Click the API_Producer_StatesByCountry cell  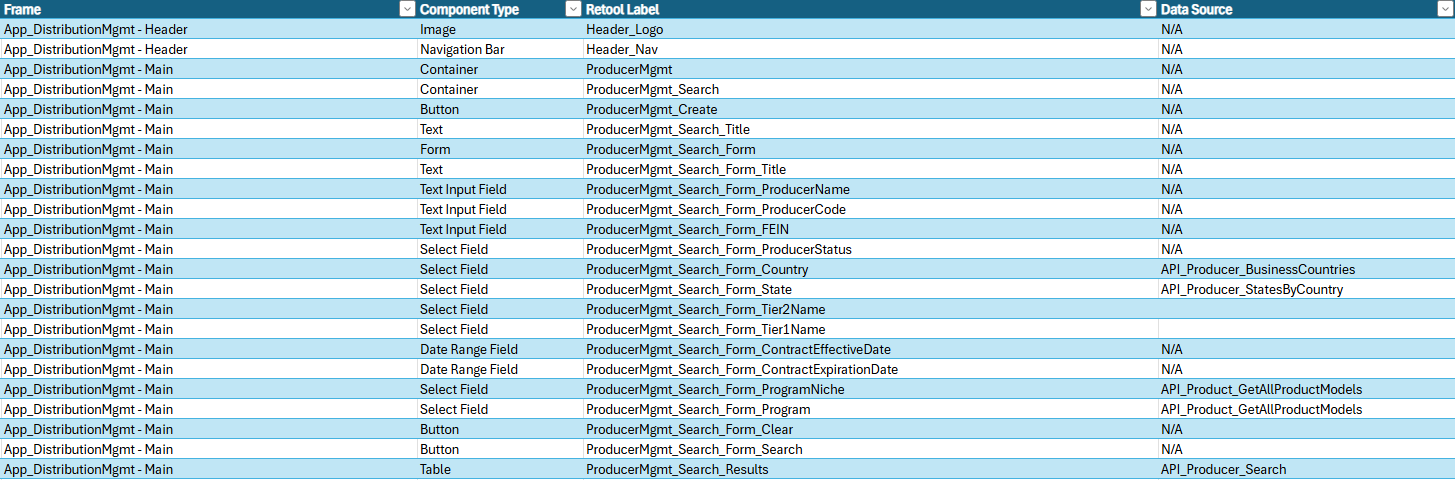[1306, 289]
